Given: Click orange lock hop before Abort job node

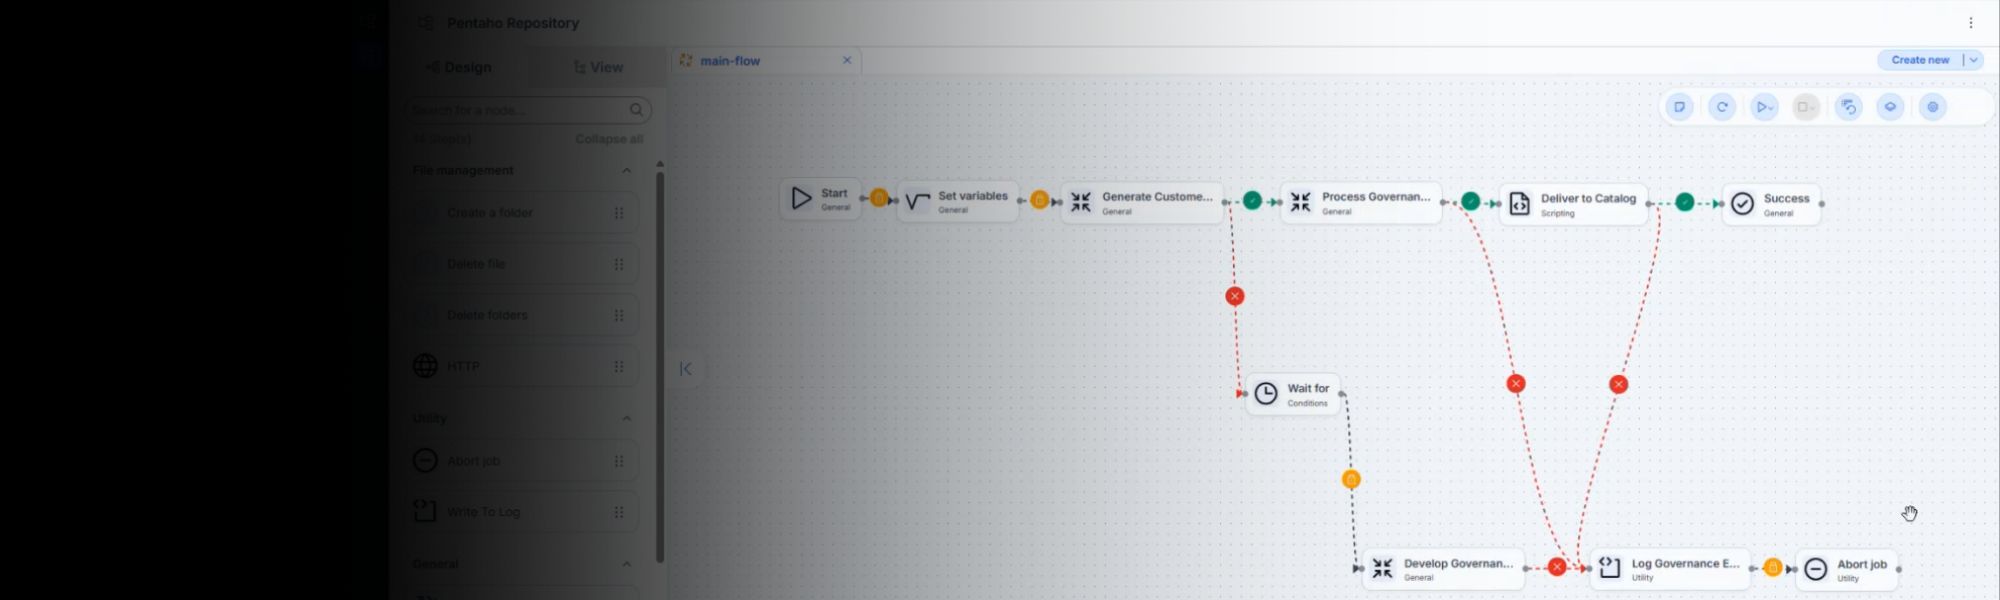Looking at the screenshot, I should click(1773, 568).
